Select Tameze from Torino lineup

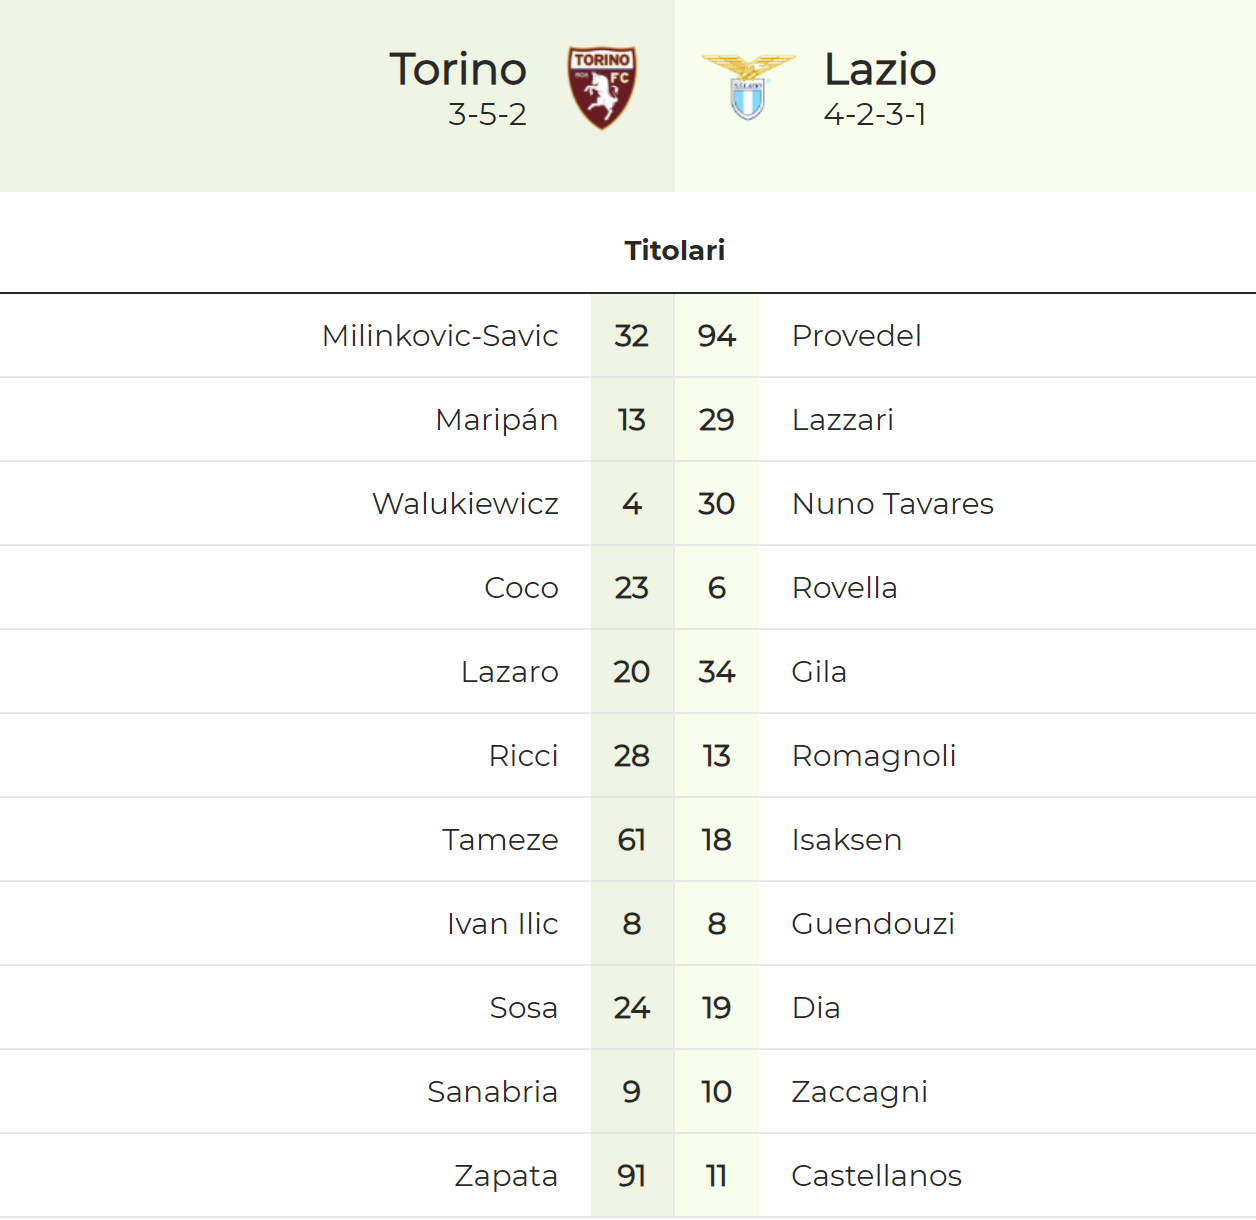click(x=500, y=840)
